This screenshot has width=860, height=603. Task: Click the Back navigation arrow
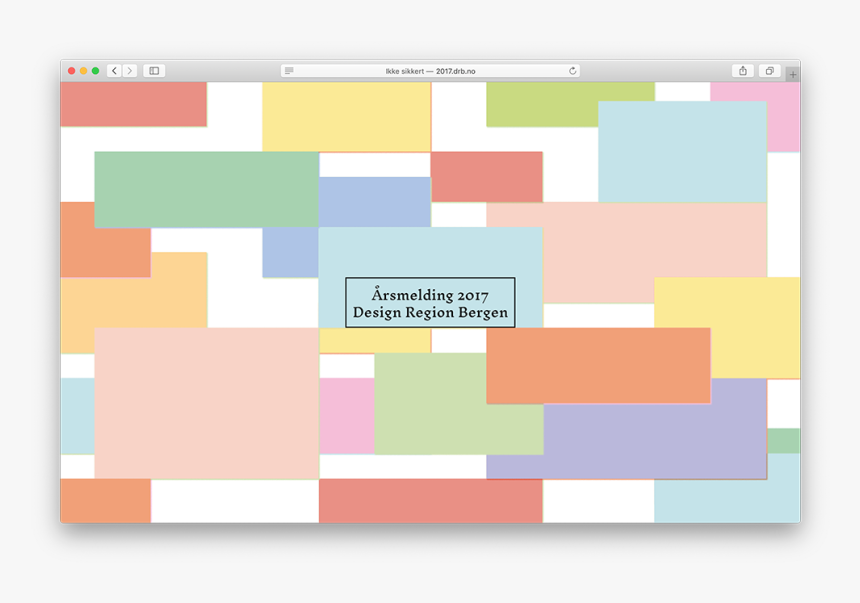[114, 70]
